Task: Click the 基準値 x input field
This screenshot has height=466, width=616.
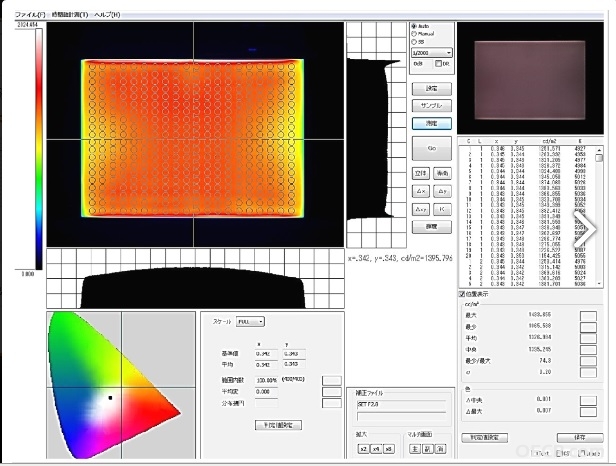Action: pyautogui.click(x=266, y=354)
